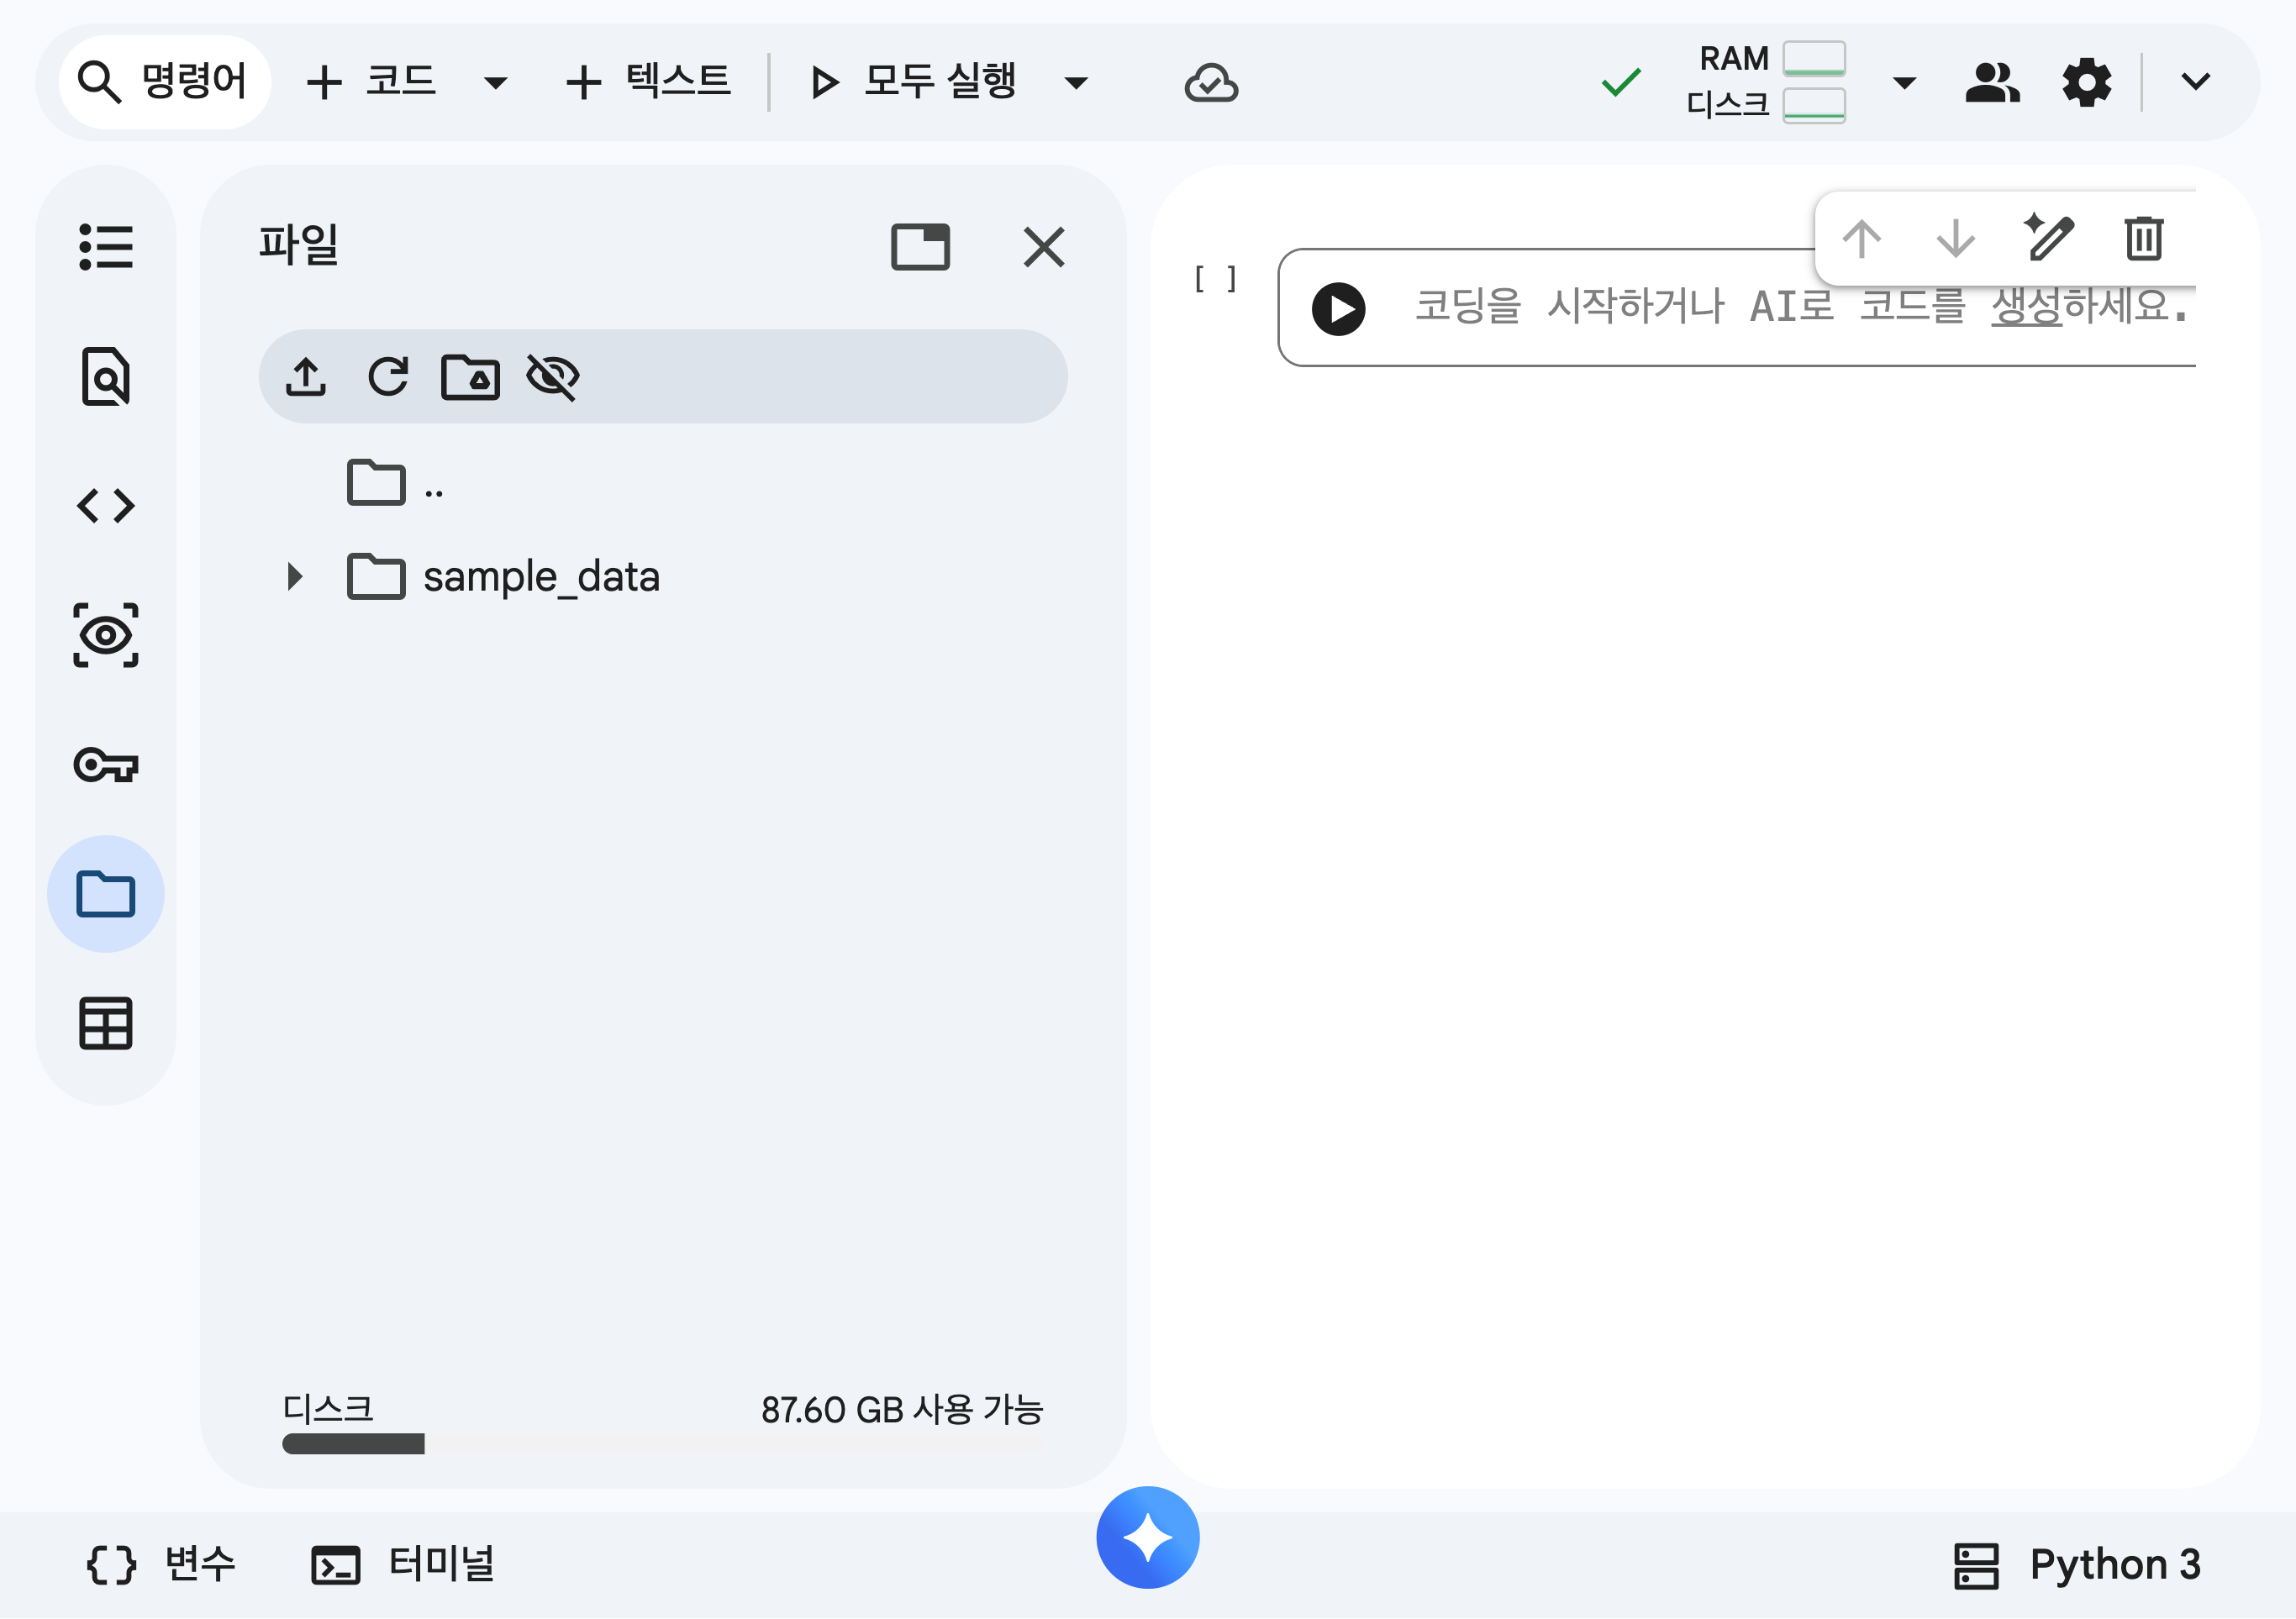2296x1619 pixels.
Task: Open the share people icon
Action: pos(1992,82)
